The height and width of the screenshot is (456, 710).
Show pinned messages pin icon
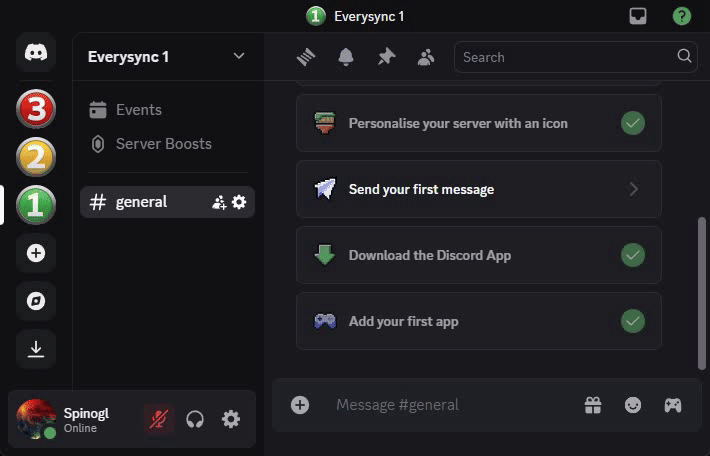386,57
